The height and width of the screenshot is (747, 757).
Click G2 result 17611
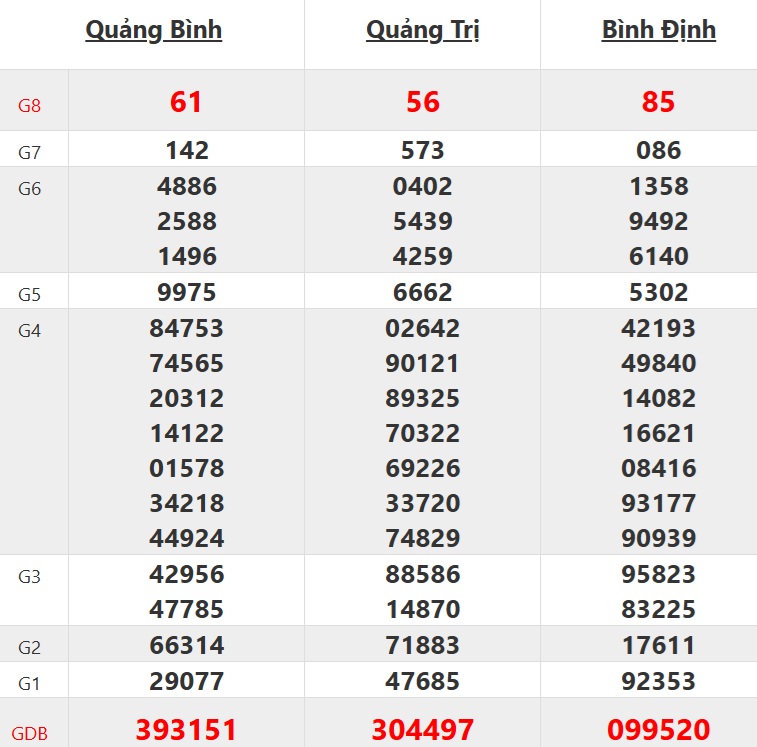658,645
